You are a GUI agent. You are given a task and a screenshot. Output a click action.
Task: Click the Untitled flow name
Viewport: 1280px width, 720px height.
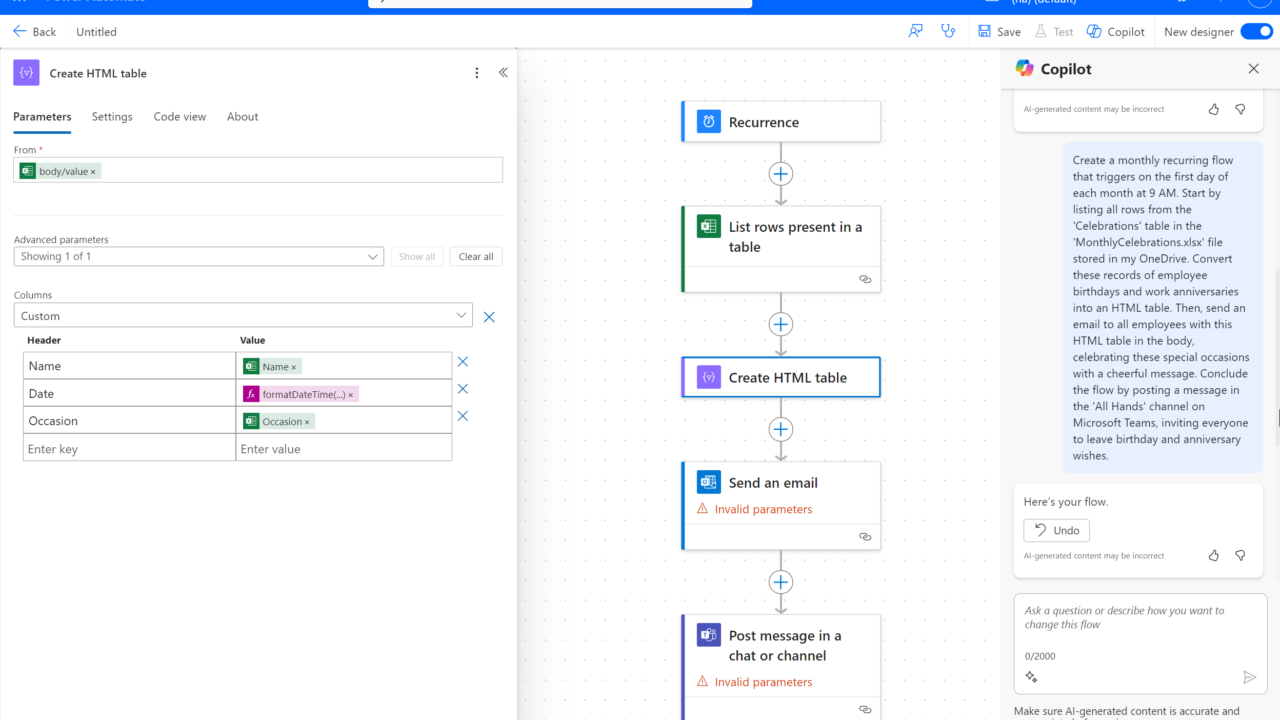pos(97,32)
